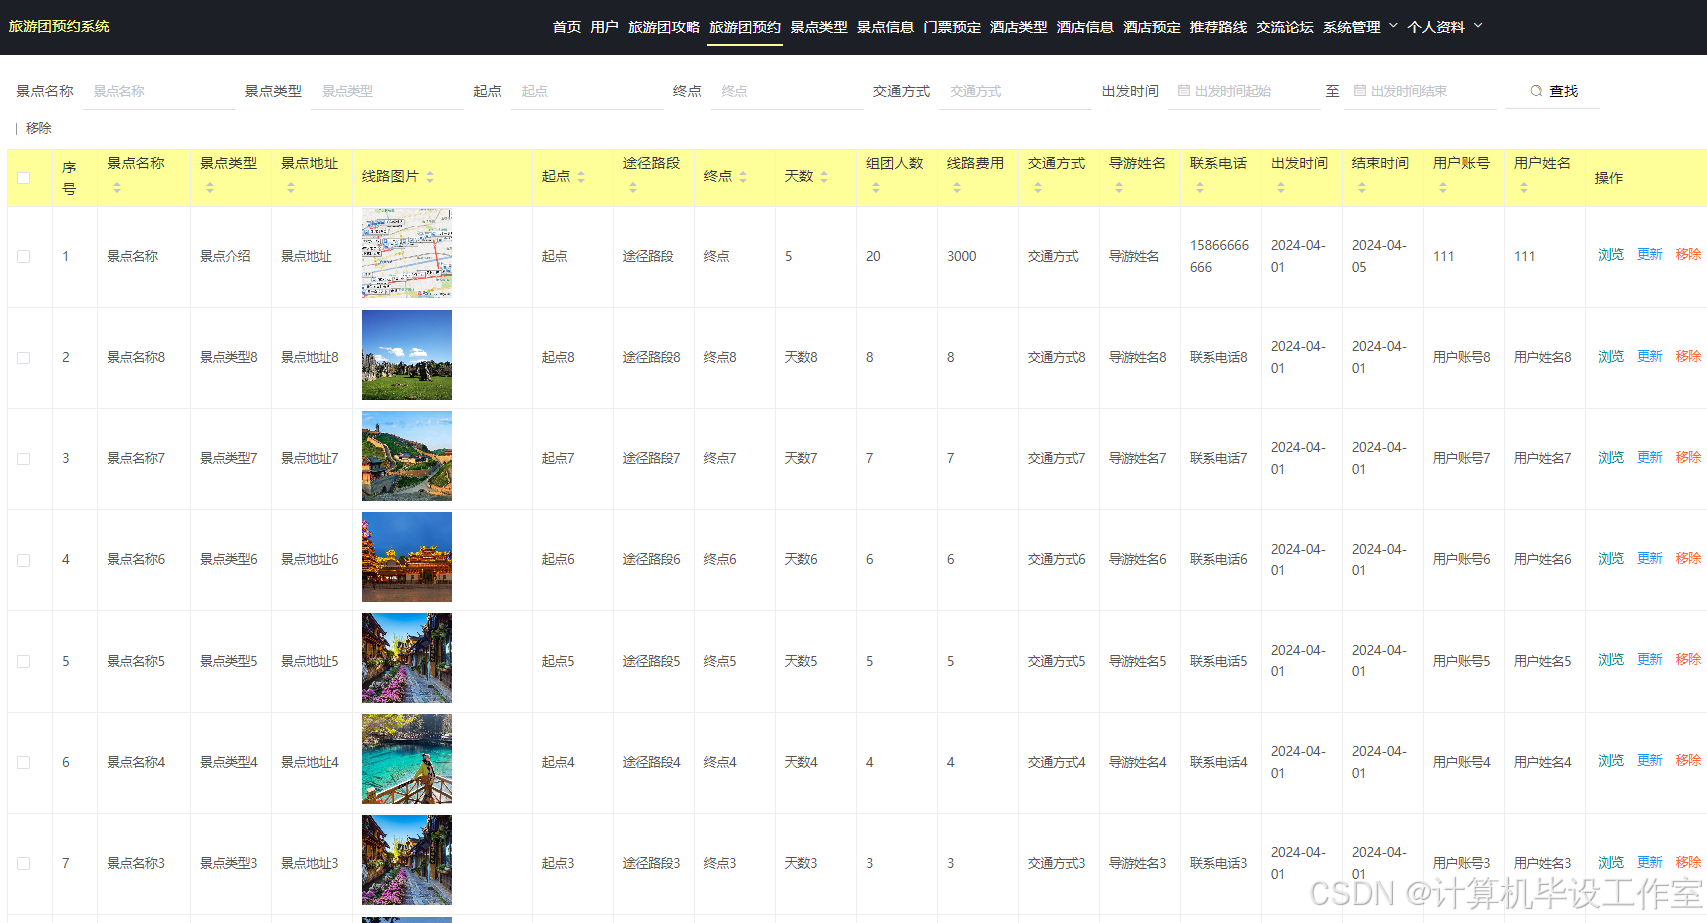Sort by 途径路段 column arrows
This screenshot has width=1707, height=923.
(x=633, y=187)
